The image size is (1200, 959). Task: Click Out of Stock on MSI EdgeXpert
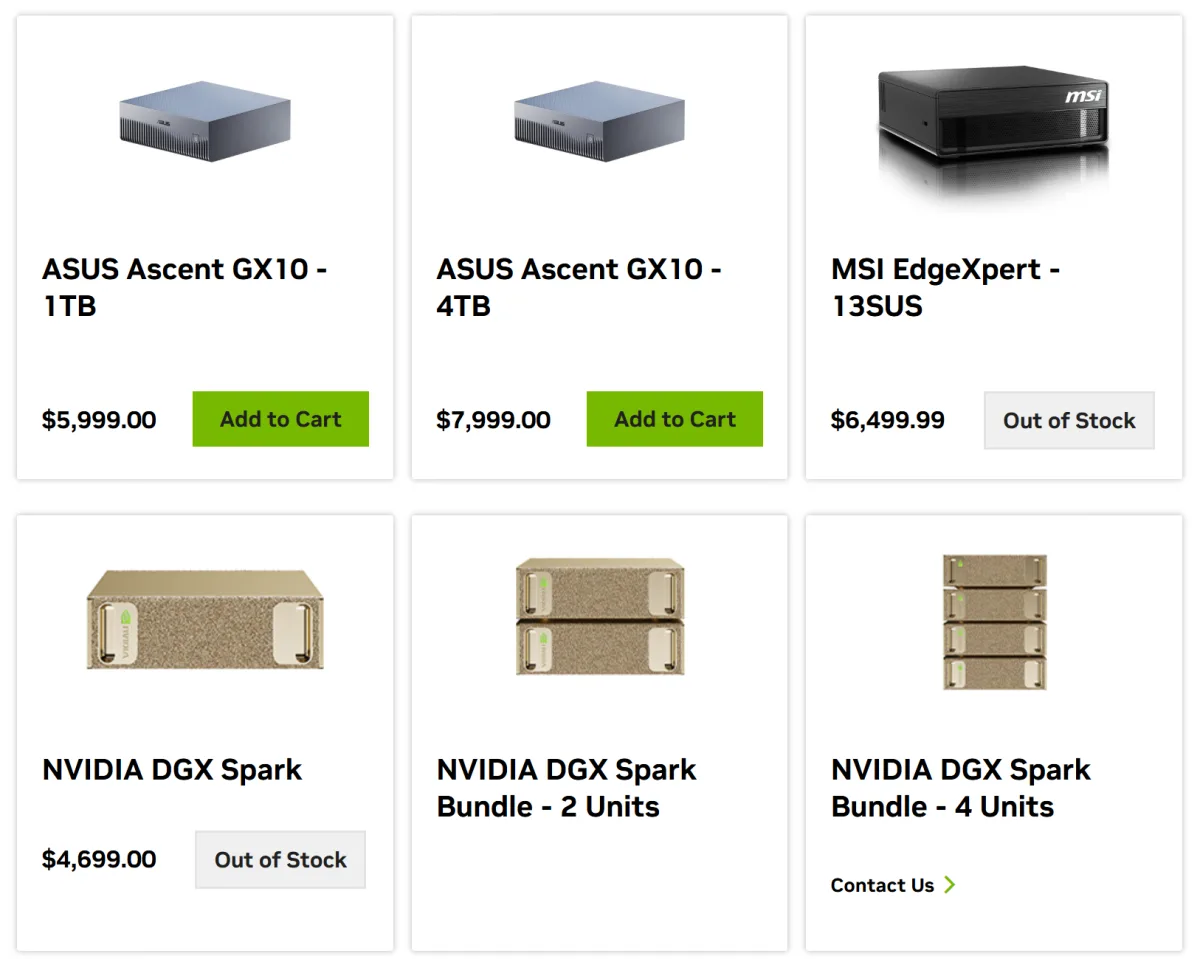pos(1069,420)
